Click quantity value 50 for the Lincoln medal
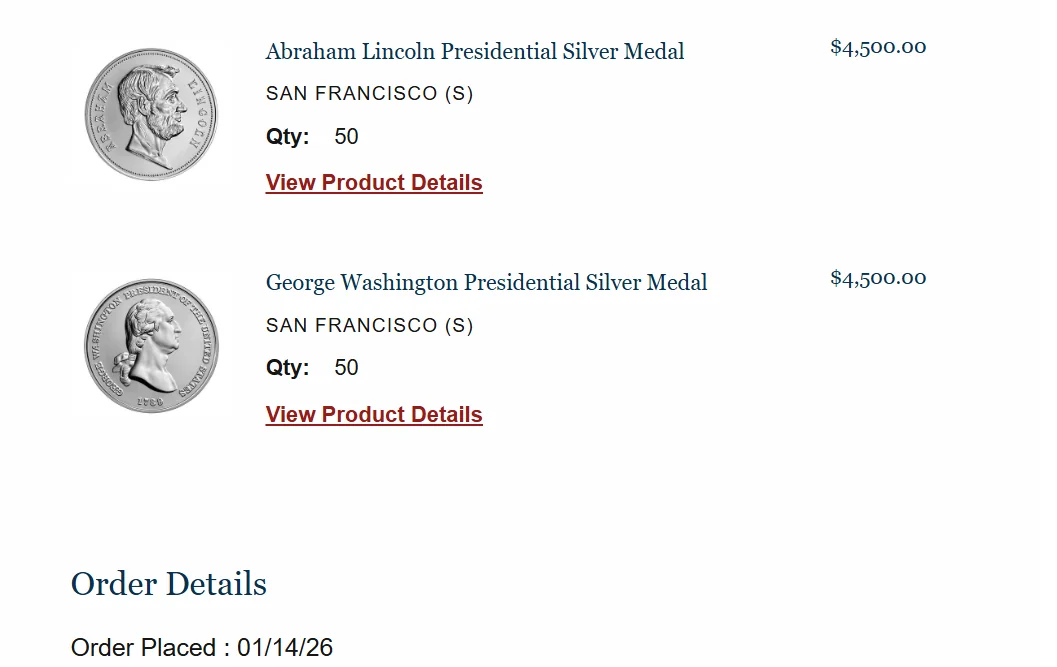Screen dimensions: 1057x667 (x=346, y=137)
